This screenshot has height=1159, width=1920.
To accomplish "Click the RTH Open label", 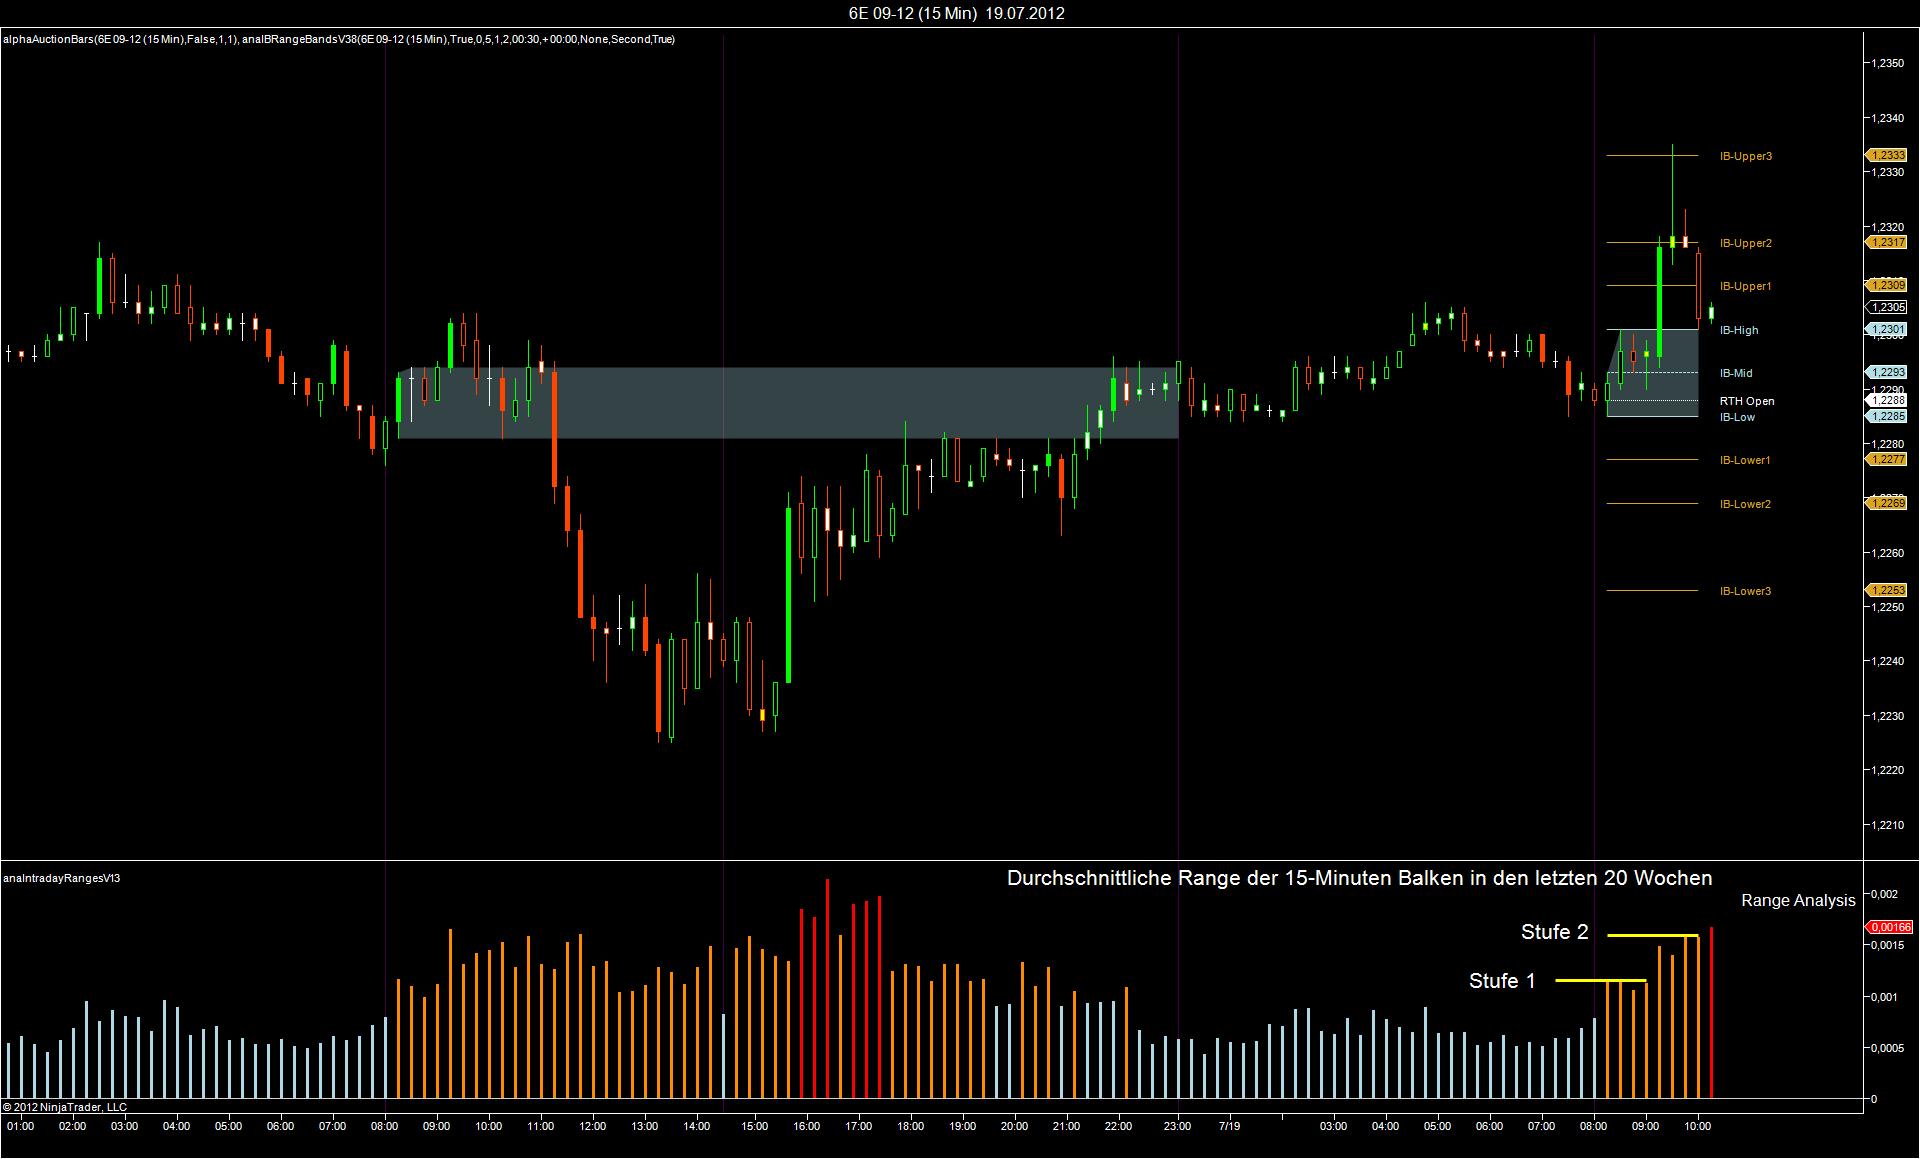I will coord(1747,401).
